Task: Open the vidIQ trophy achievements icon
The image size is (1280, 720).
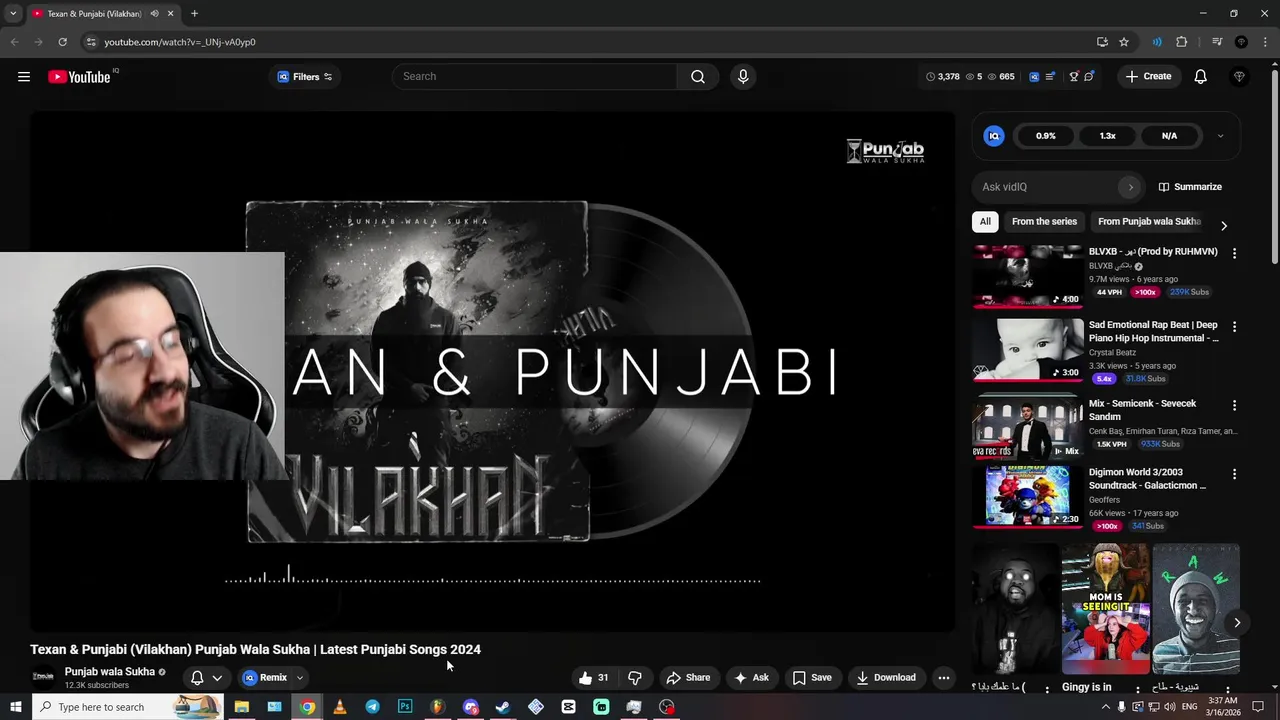Action: (x=1074, y=77)
